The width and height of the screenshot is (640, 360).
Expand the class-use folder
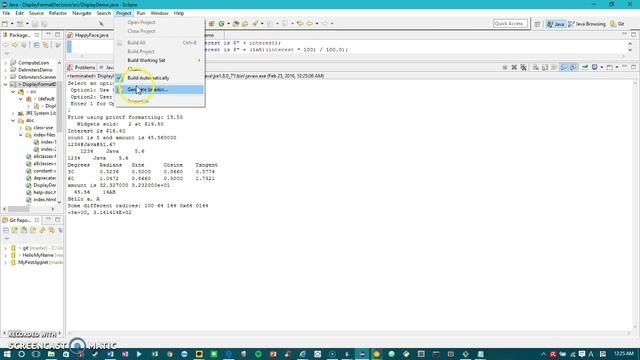21,128
